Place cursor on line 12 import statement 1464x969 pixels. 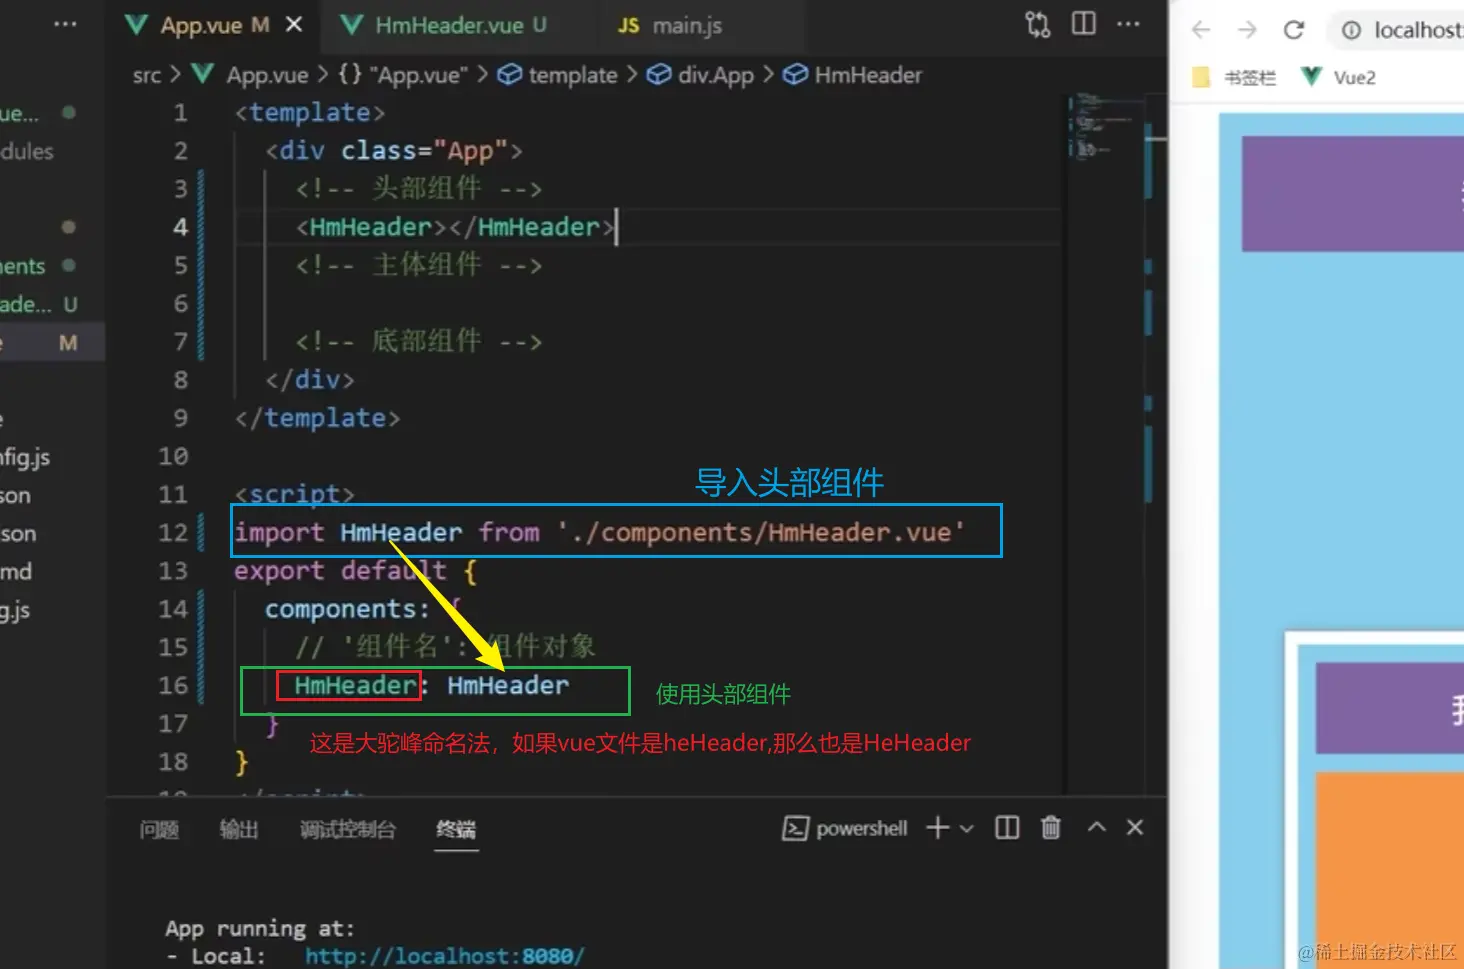[599, 532]
